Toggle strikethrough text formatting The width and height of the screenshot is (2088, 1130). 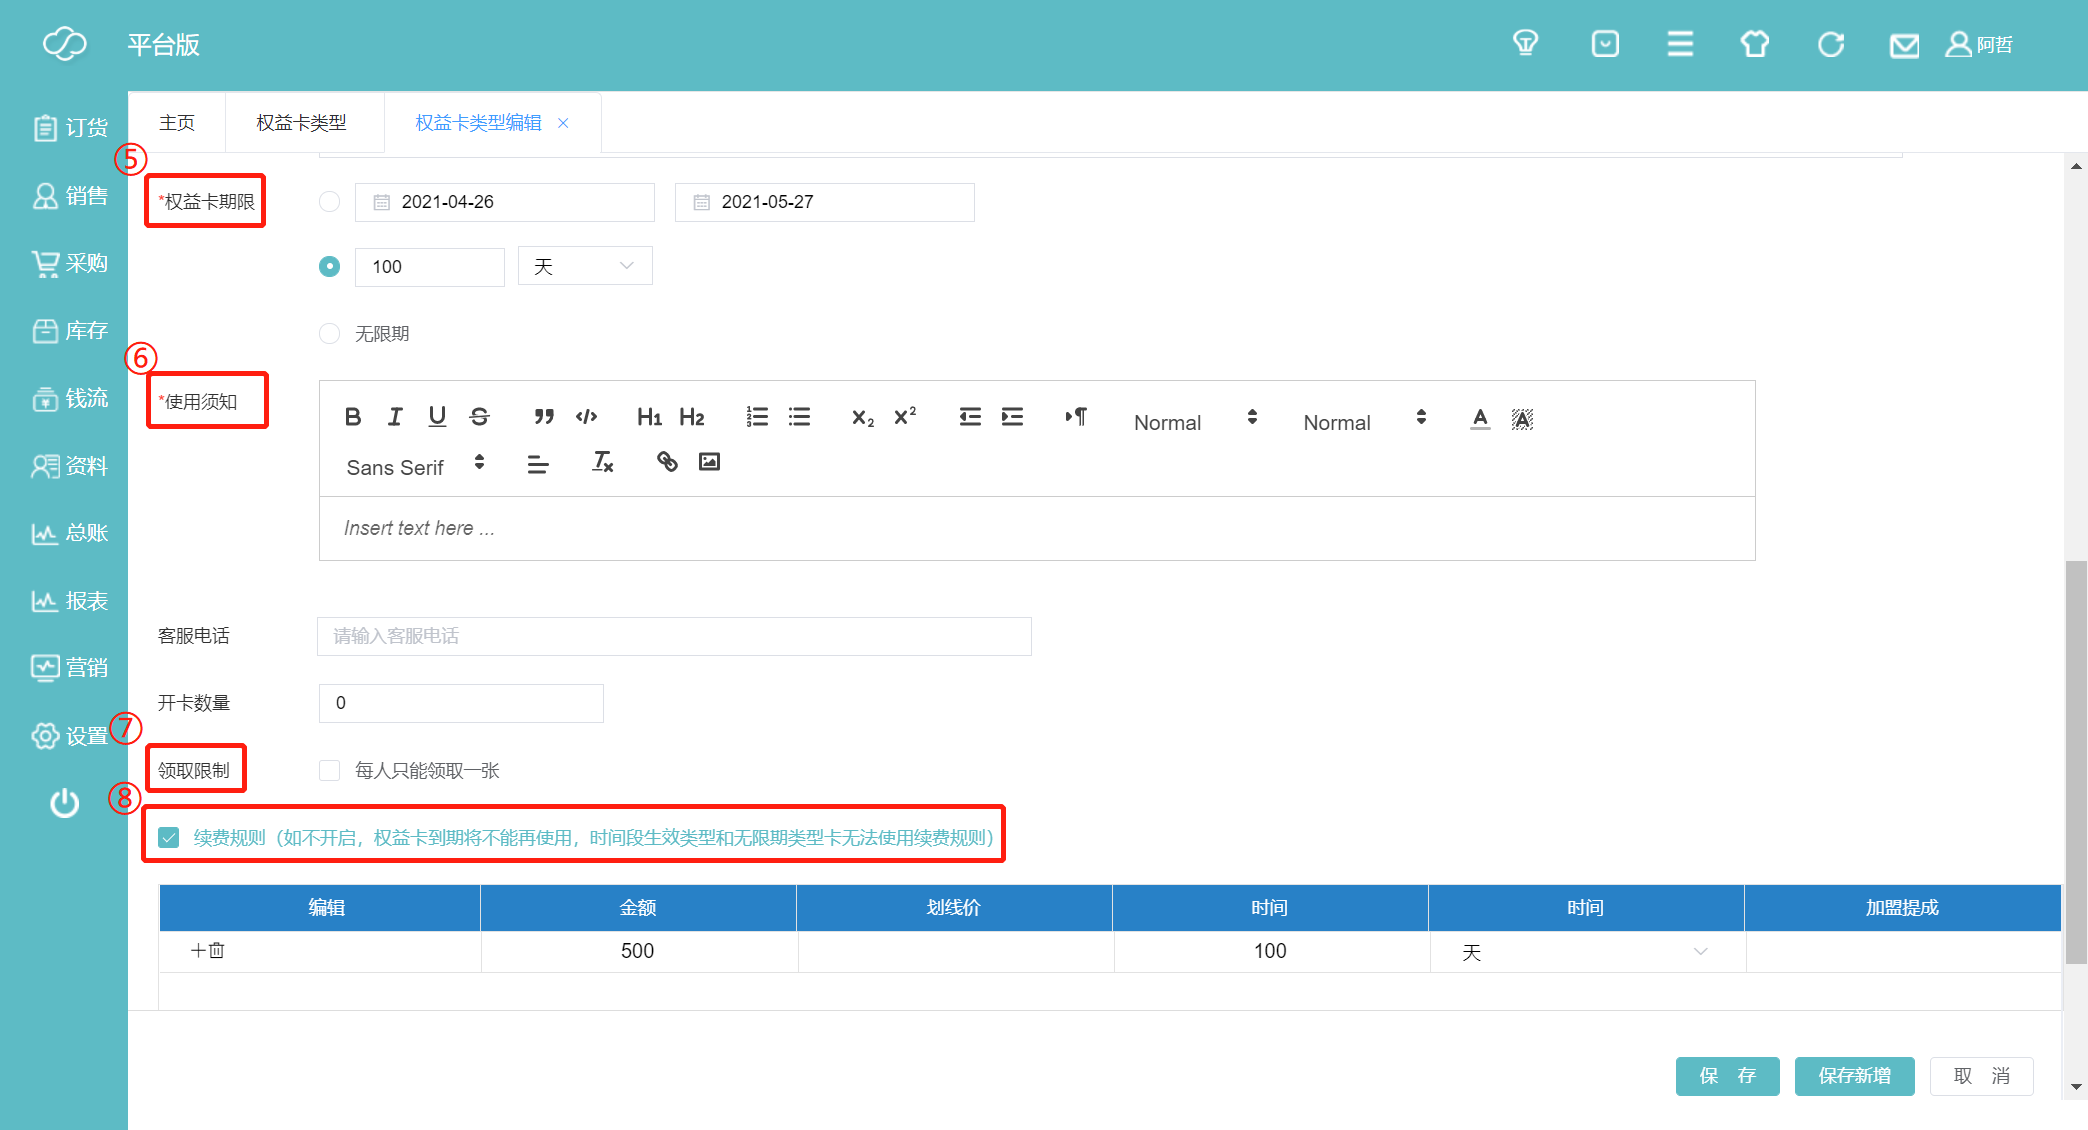point(480,417)
